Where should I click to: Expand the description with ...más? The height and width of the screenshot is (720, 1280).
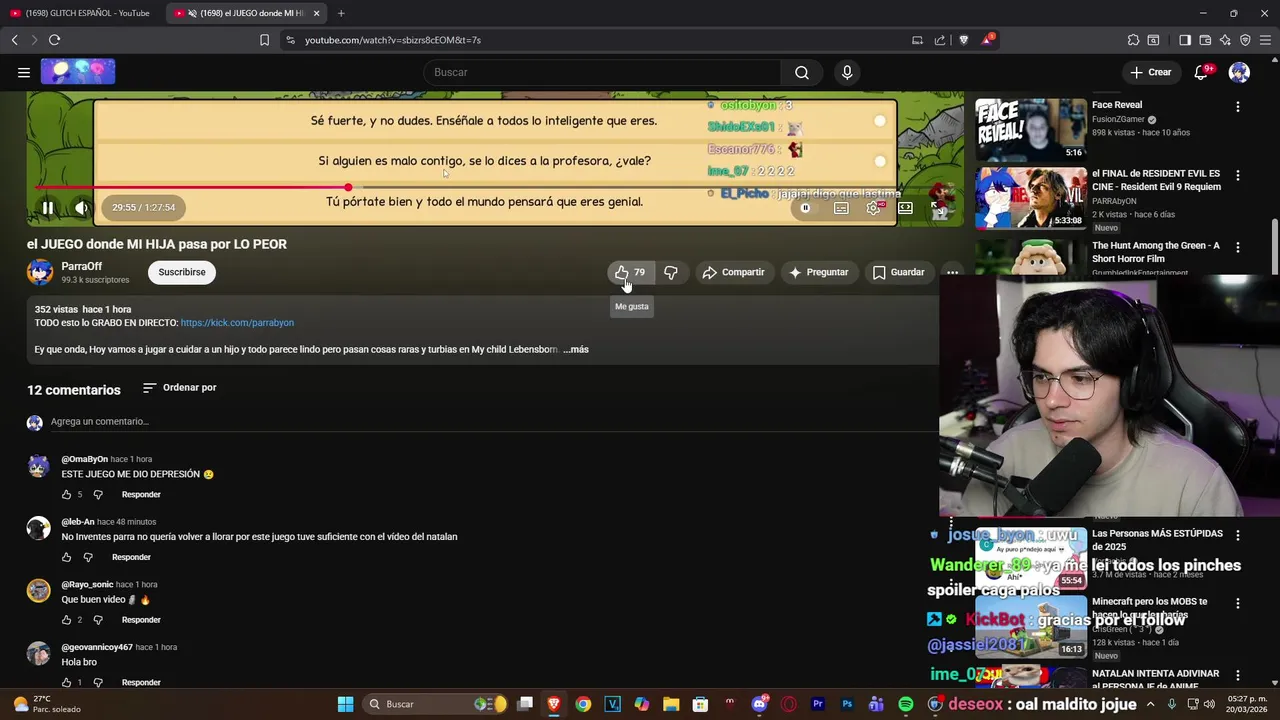[576, 349]
